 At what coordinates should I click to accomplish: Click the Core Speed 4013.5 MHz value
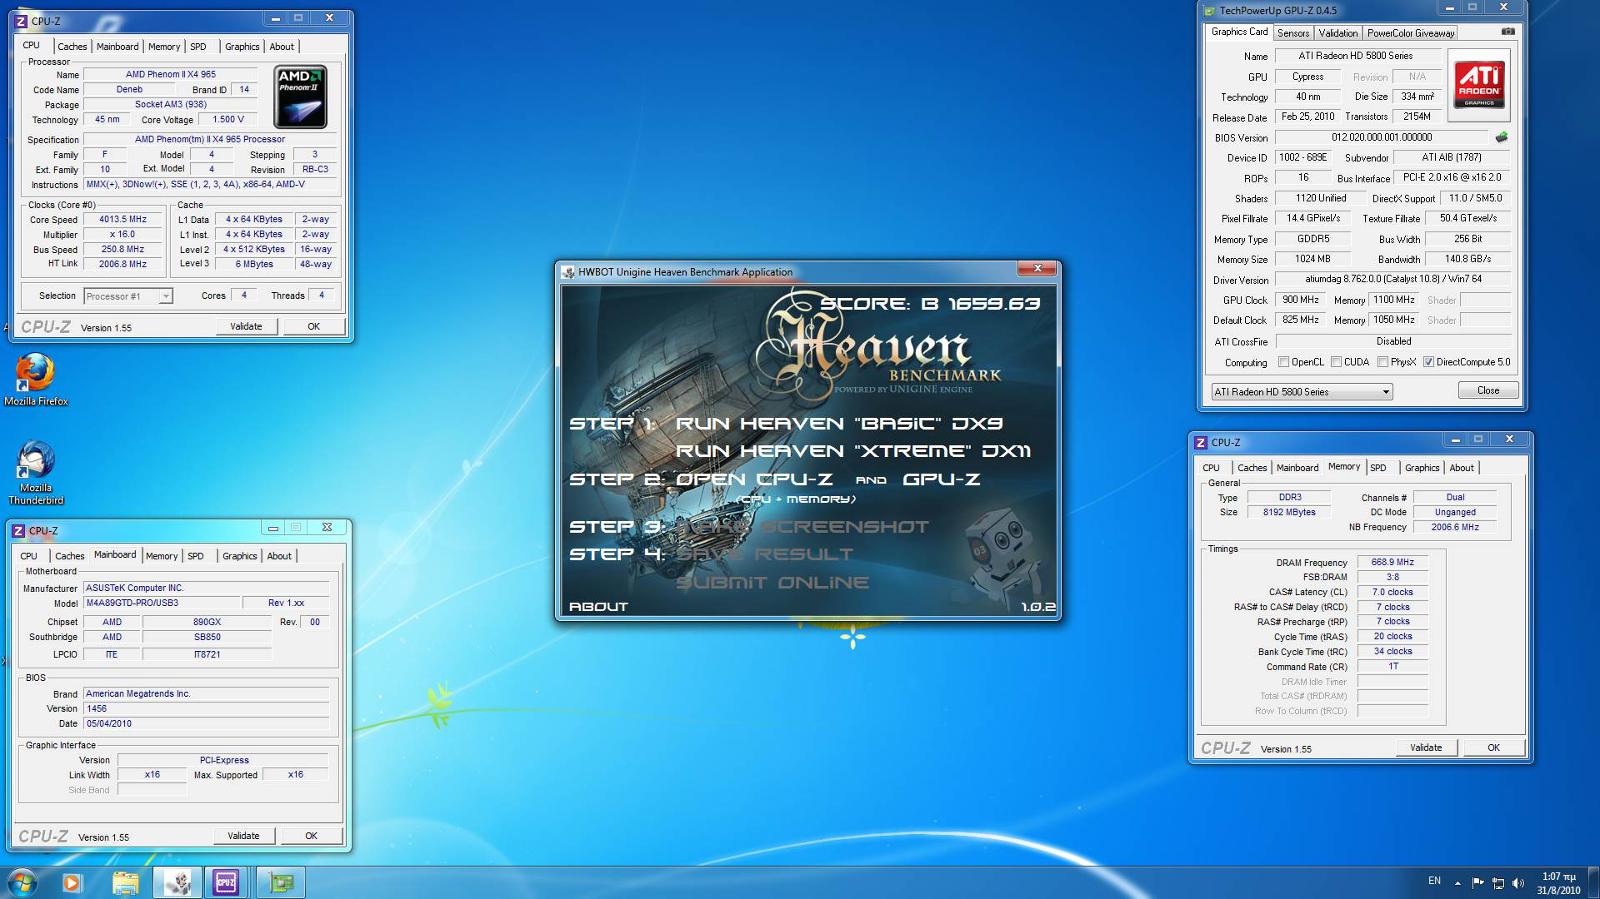122,219
